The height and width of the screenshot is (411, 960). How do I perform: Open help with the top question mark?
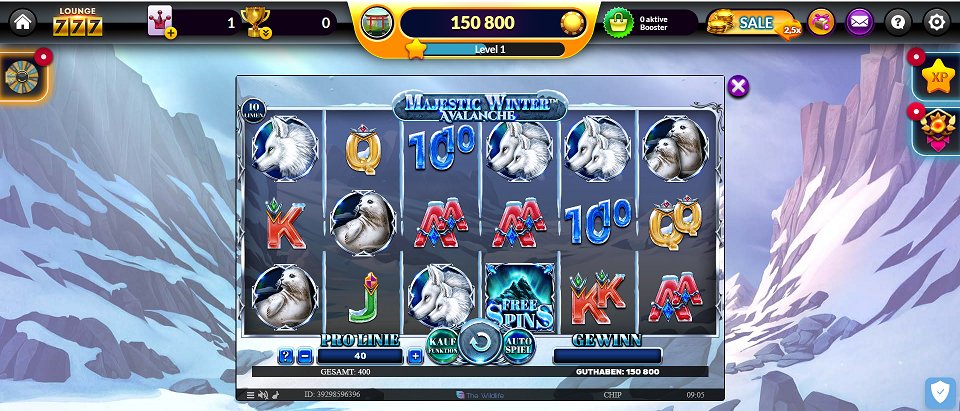pos(898,23)
